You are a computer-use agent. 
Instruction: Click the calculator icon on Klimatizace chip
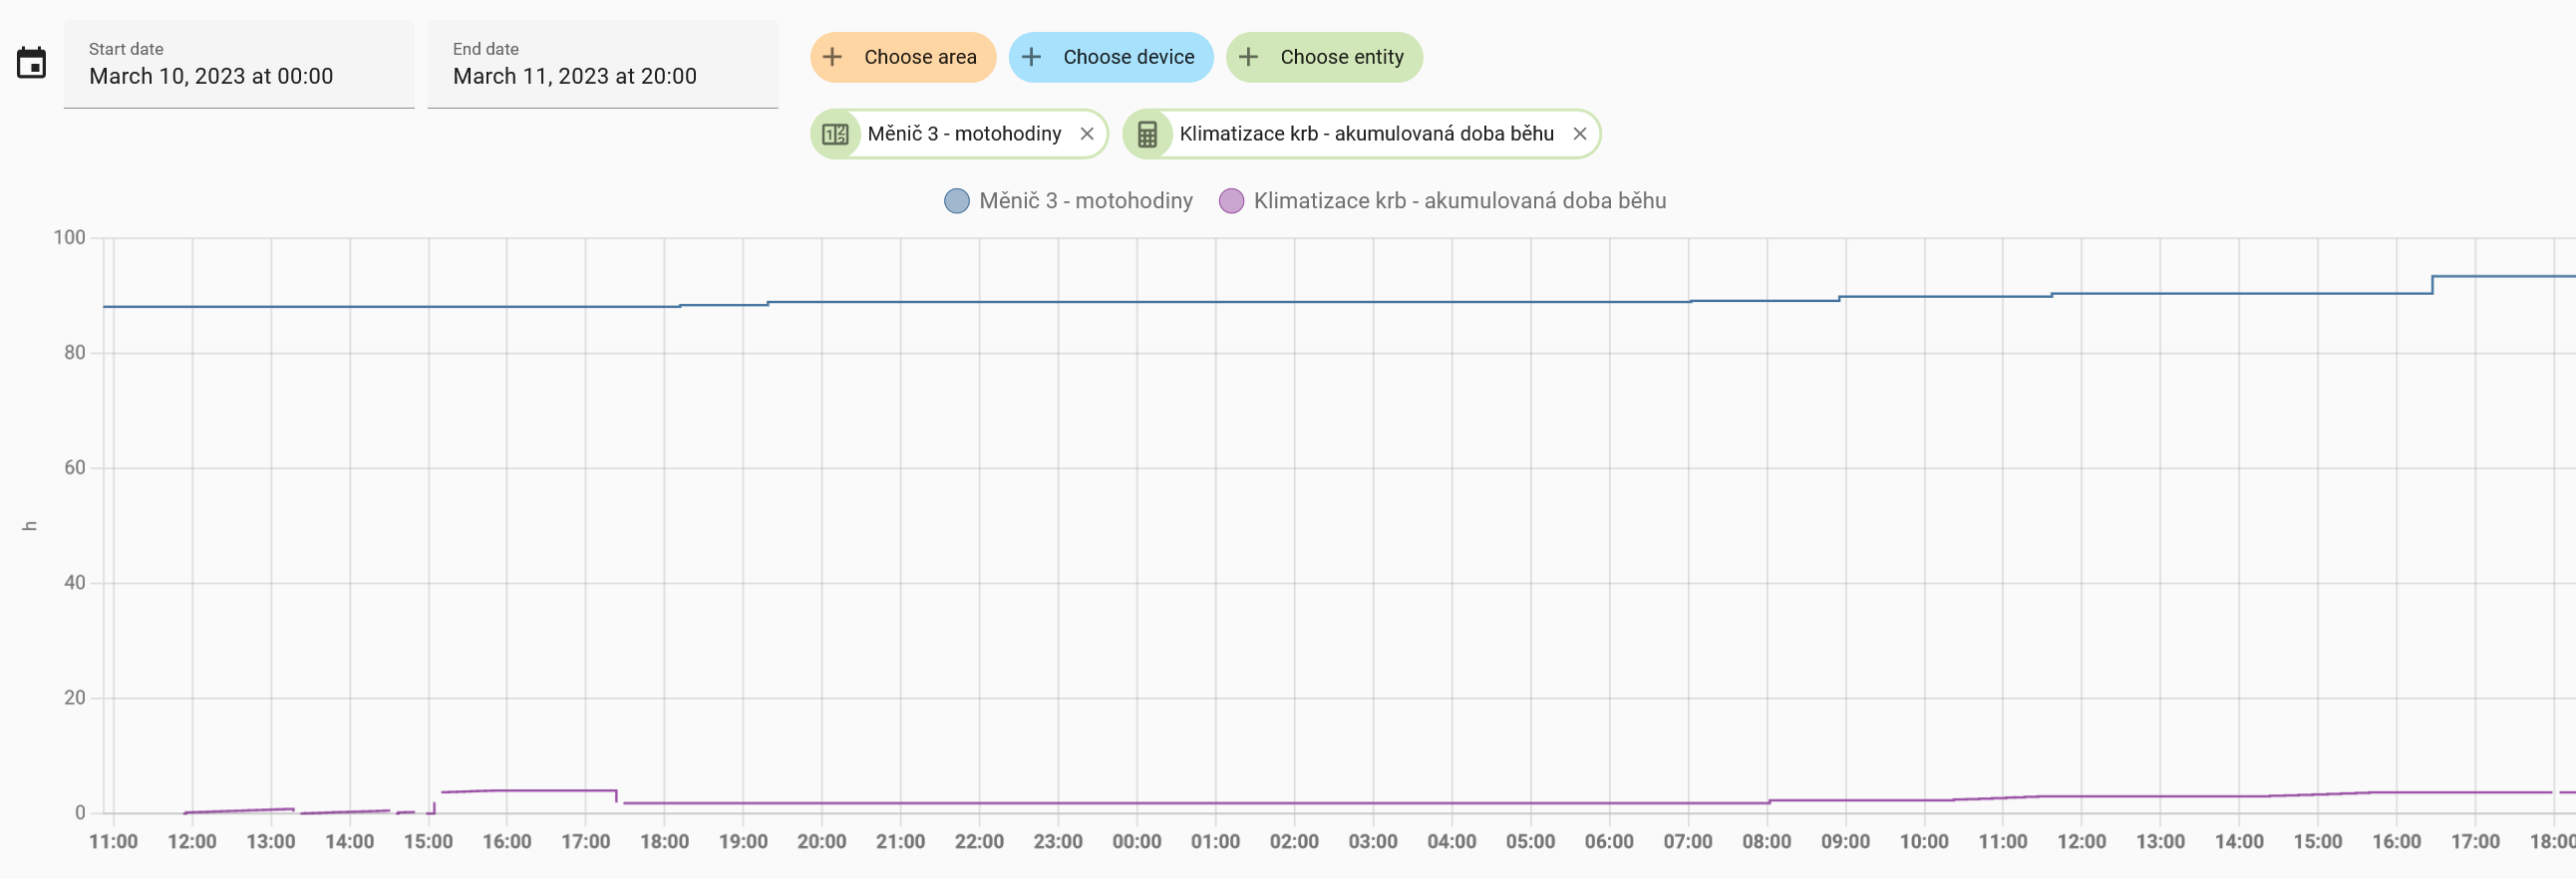coord(1147,134)
